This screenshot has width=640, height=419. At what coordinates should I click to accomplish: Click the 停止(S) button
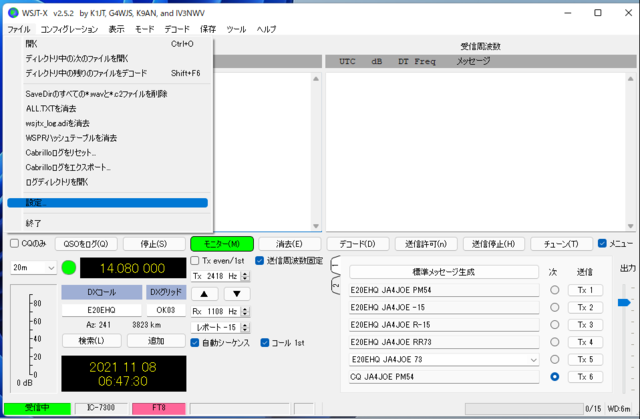pos(154,244)
